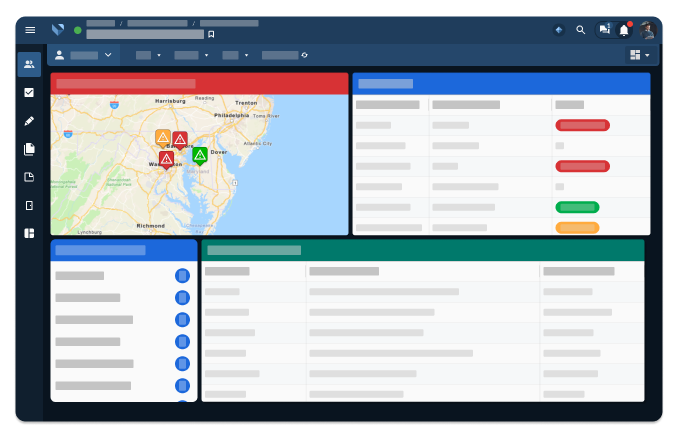Image resolution: width=675 pixels, height=440 pixels.
Task: Click the shield-shaped app logo
Action: pyautogui.click(x=58, y=30)
